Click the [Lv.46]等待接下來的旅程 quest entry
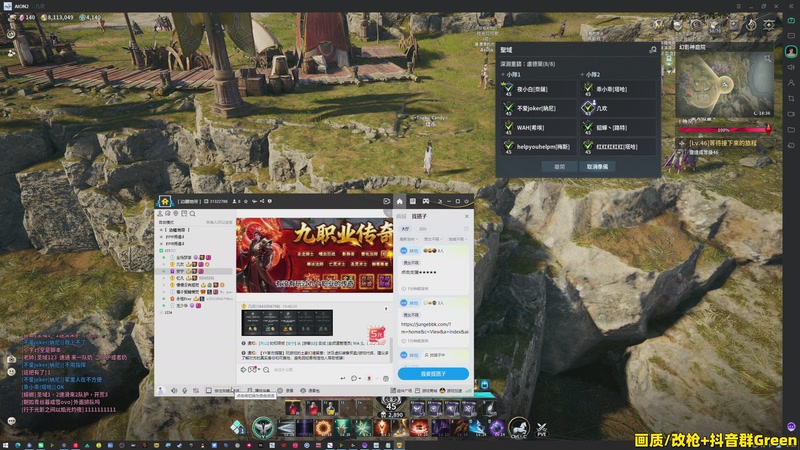 pos(723,143)
